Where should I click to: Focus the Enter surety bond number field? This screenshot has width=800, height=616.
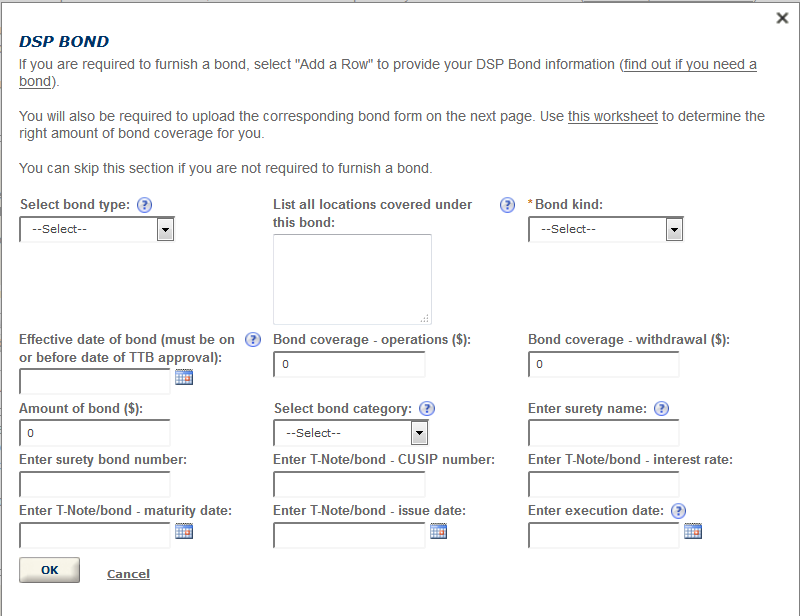coord(95,484)
